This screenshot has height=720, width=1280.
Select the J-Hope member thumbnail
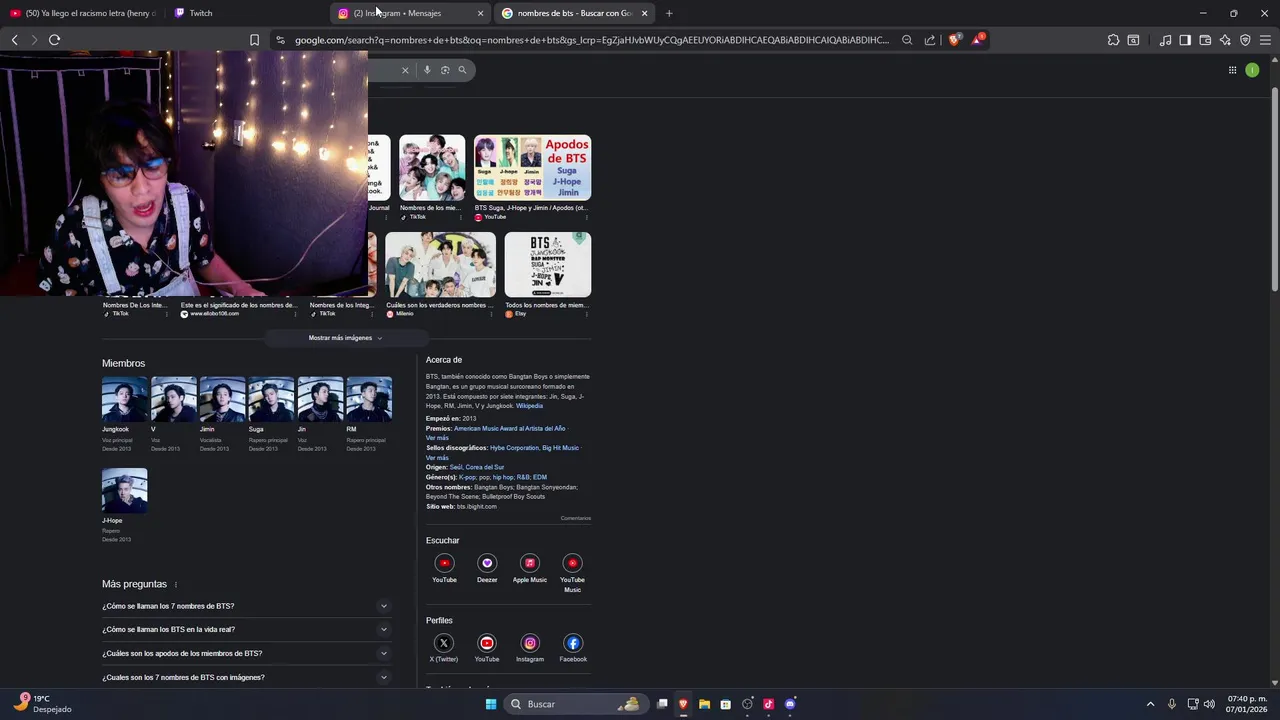(x=124, y=490)
